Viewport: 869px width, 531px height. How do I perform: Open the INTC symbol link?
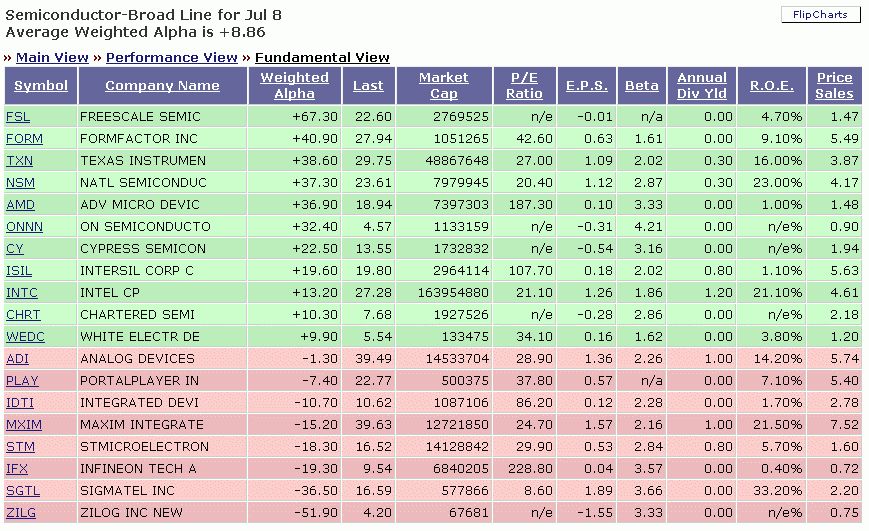pos(21,293)
